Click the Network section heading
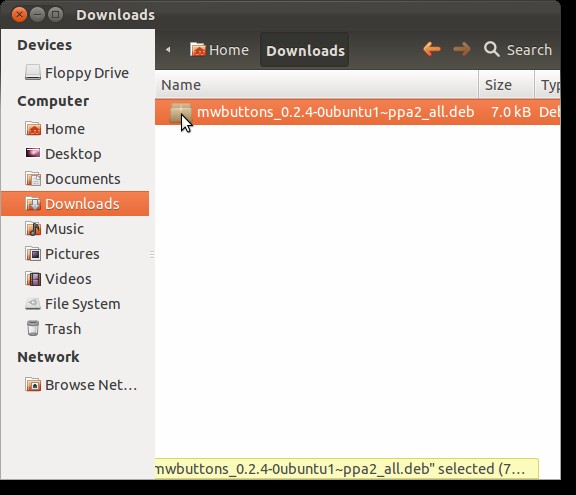The width and height of the screenshot is (576, 495). 48,357
